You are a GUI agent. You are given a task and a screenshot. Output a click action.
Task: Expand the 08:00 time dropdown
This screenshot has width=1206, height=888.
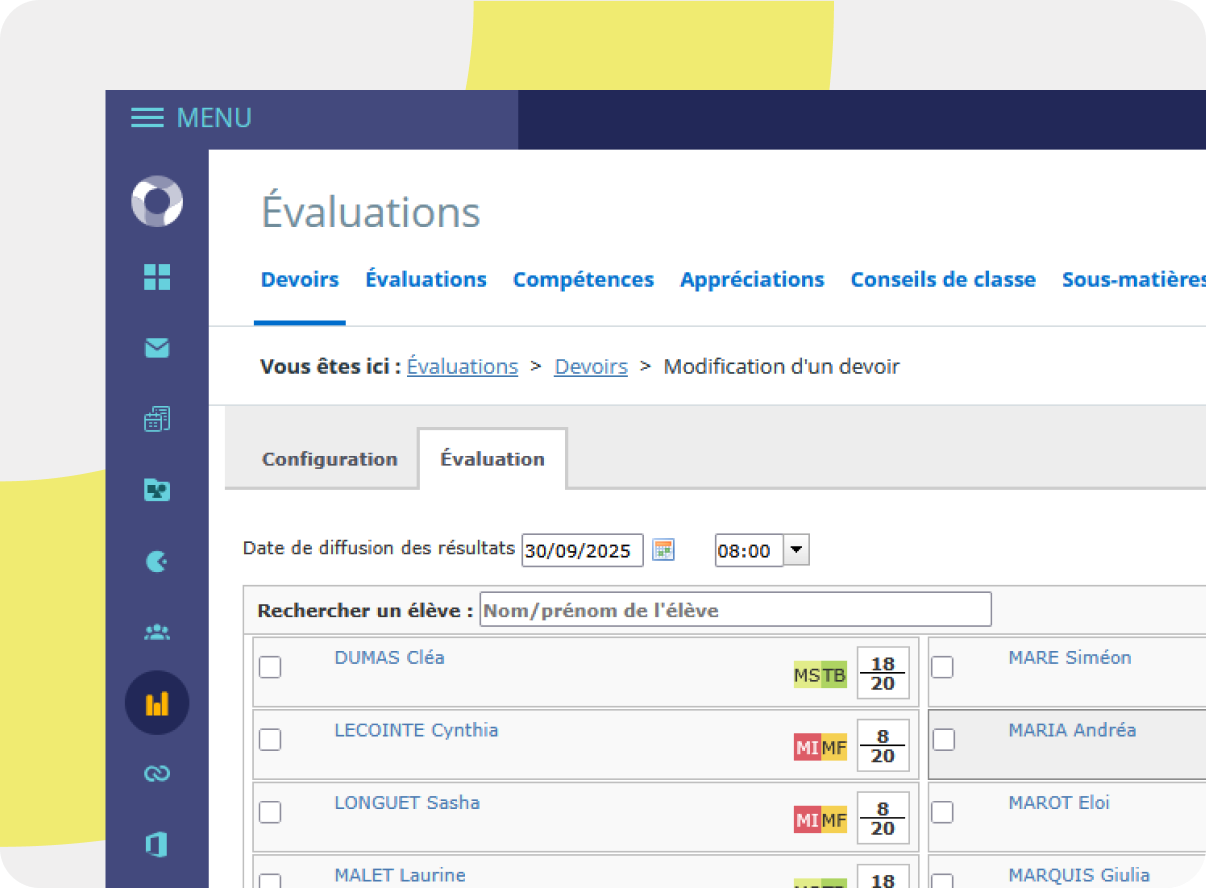796,550
